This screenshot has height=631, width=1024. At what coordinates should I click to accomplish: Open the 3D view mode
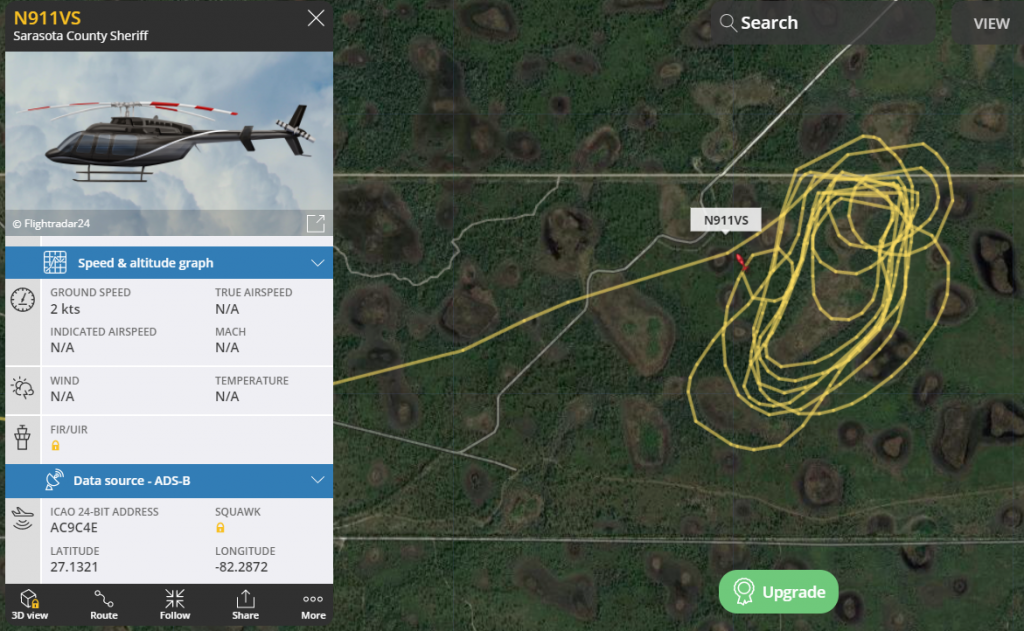[29, 604]
